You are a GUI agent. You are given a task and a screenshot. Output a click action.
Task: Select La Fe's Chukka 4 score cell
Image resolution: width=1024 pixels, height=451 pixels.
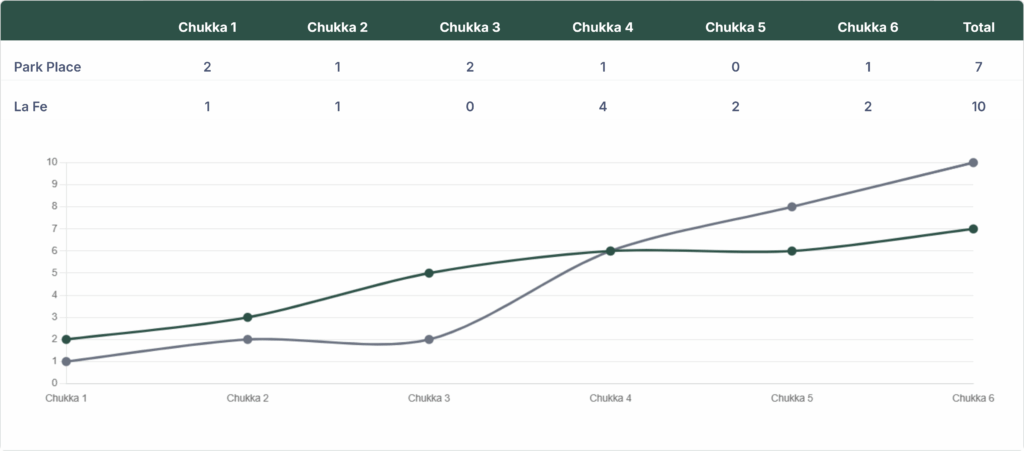point(602,107)
